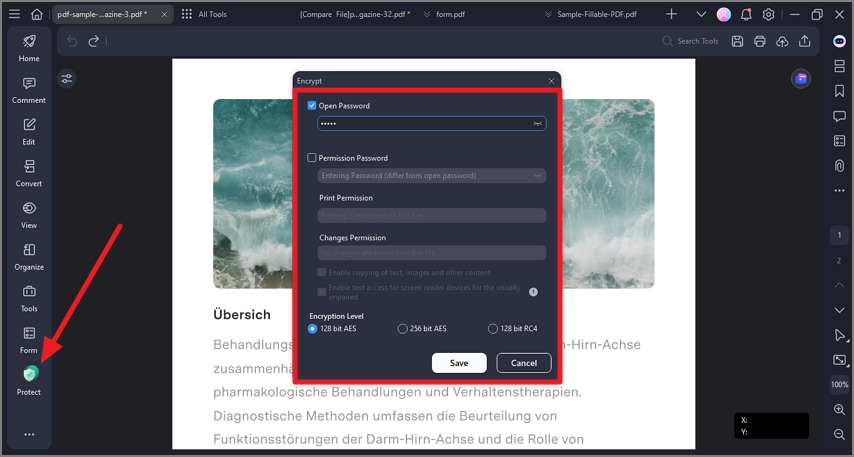Open the properties settings slider icon

coord(67,79)
